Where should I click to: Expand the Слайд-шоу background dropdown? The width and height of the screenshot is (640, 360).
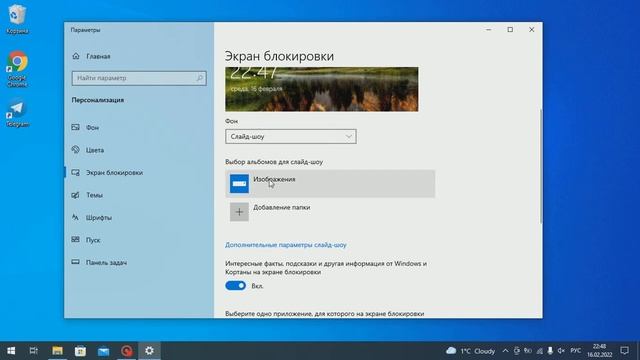pyautogui.click(x=291, y=136)
